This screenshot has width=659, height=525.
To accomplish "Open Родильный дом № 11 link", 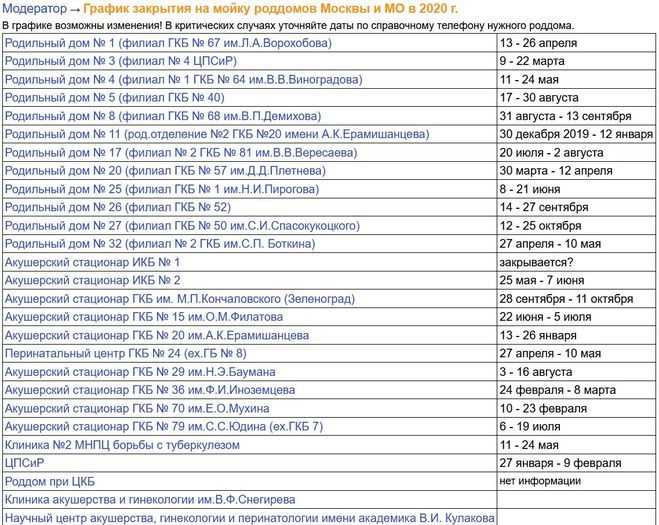I will tap(217, 134).
